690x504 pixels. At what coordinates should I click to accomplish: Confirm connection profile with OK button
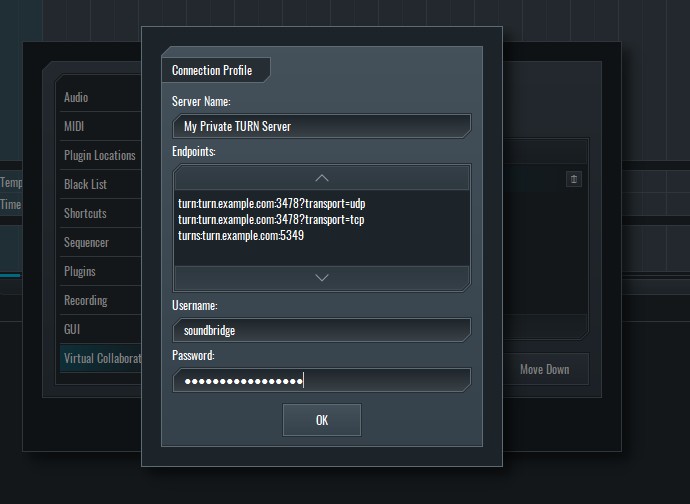tap(322, 420)
